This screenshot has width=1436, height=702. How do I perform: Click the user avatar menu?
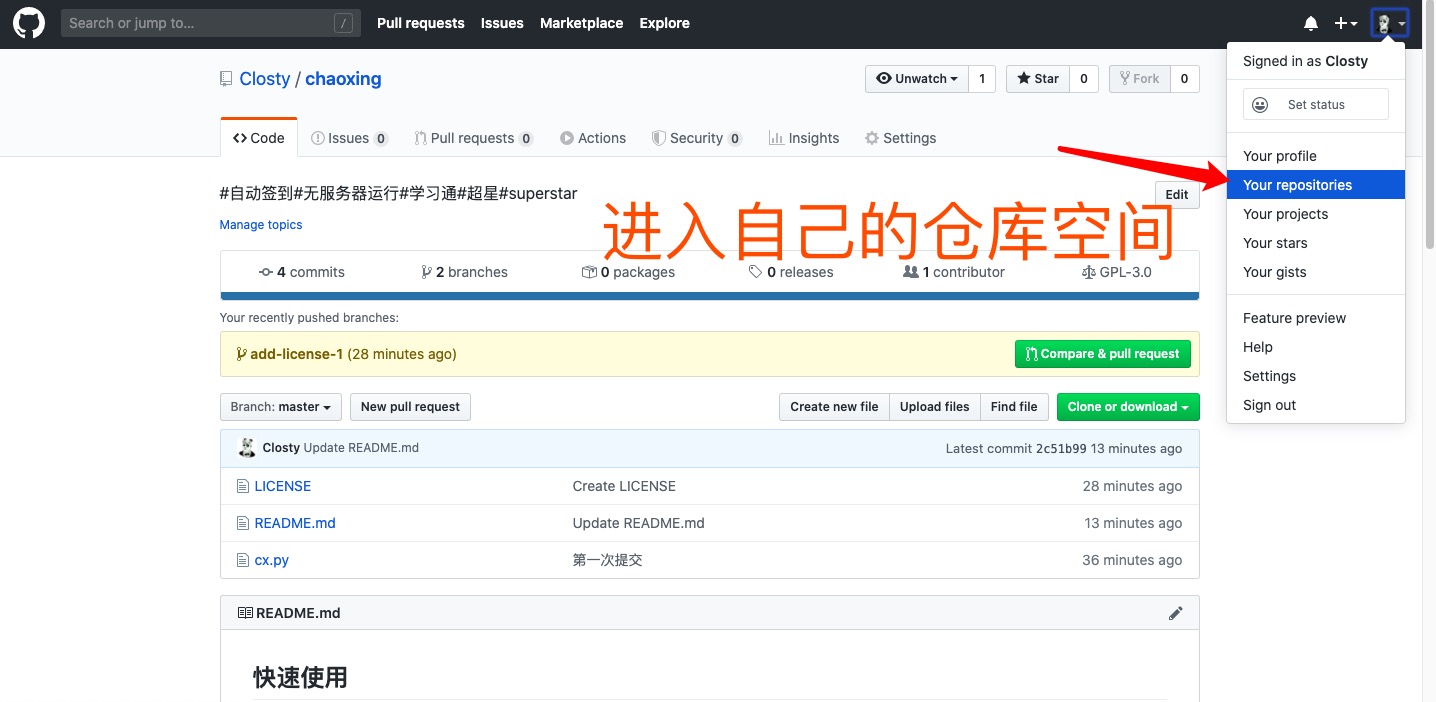pyautogui.click(x=1390, y=23)
